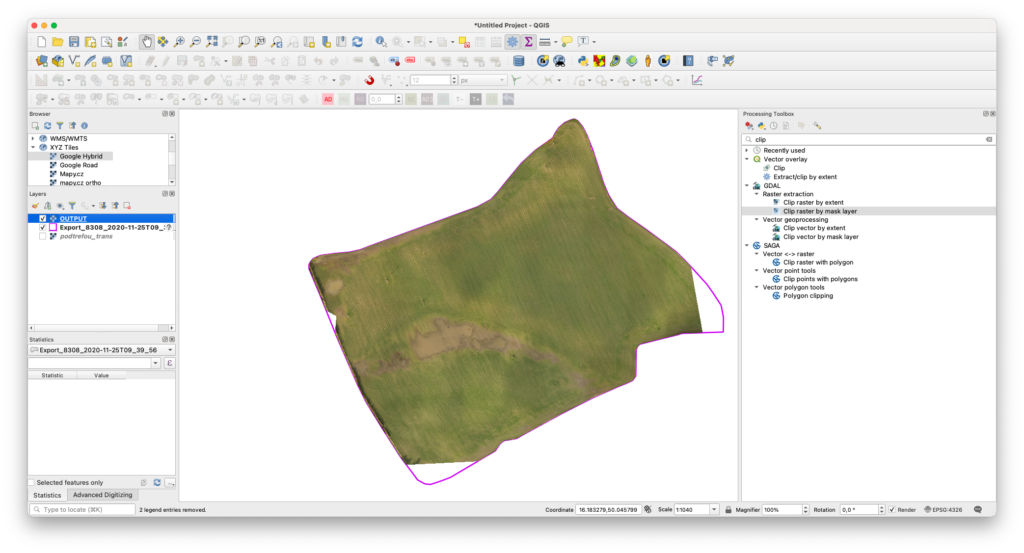Open the Processing Toolbox history clock icon
The height and width of the screenshot is (553, 1024).
[774, 126]
